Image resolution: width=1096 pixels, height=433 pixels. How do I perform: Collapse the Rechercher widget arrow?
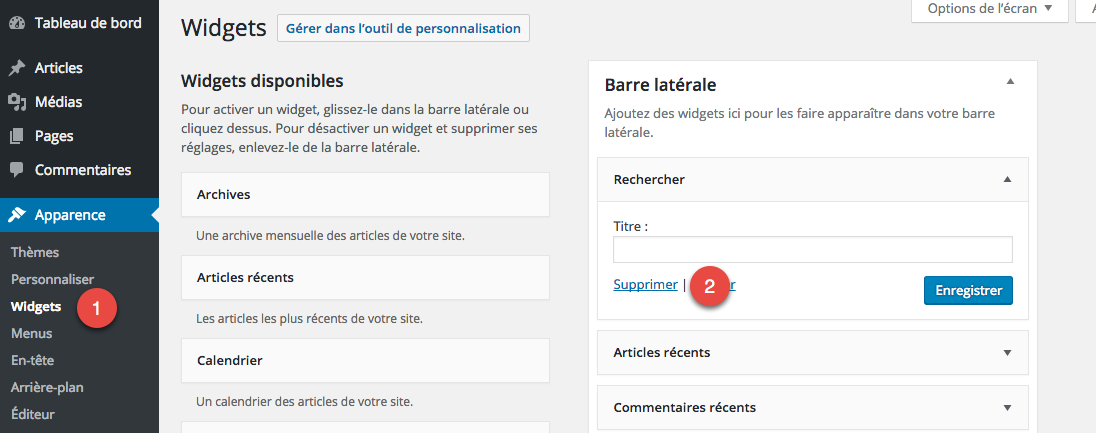tap(1007, 180)
